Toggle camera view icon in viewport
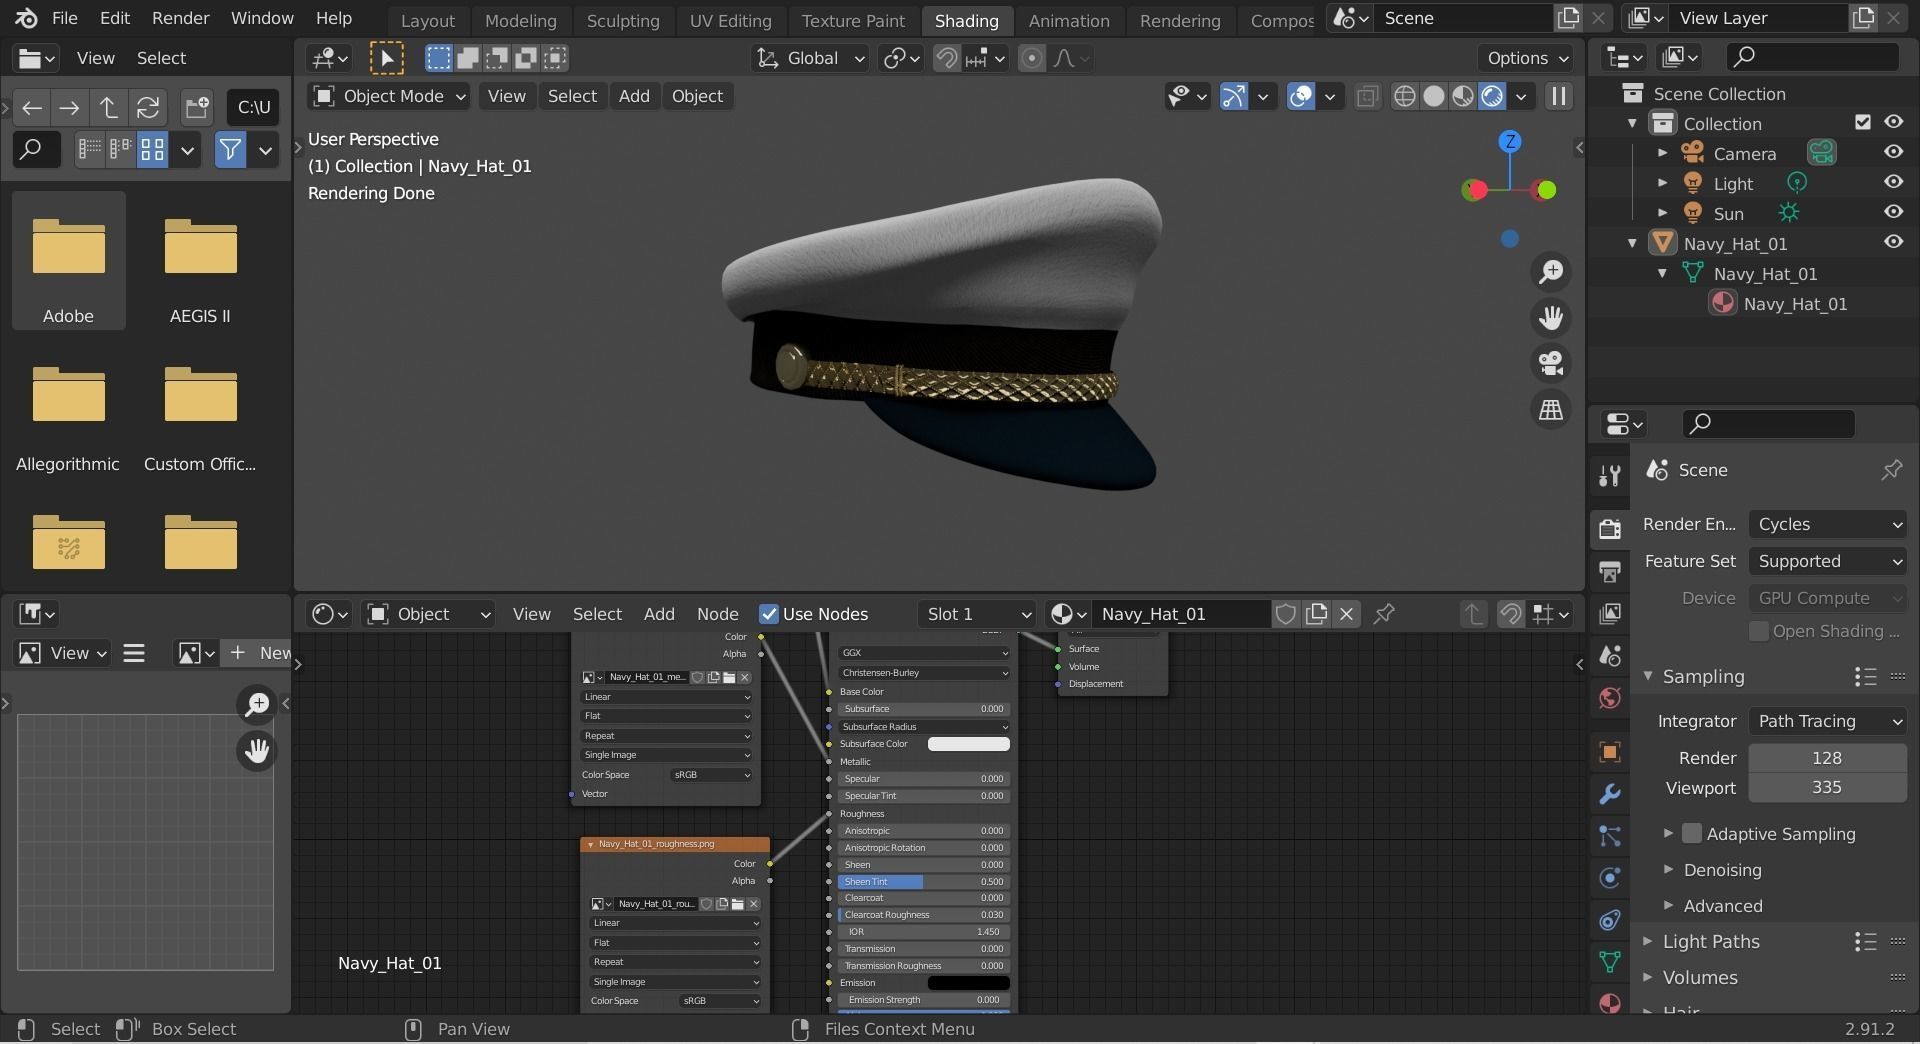Viewport: 1920px width, 1044px height. point(1551,363)
